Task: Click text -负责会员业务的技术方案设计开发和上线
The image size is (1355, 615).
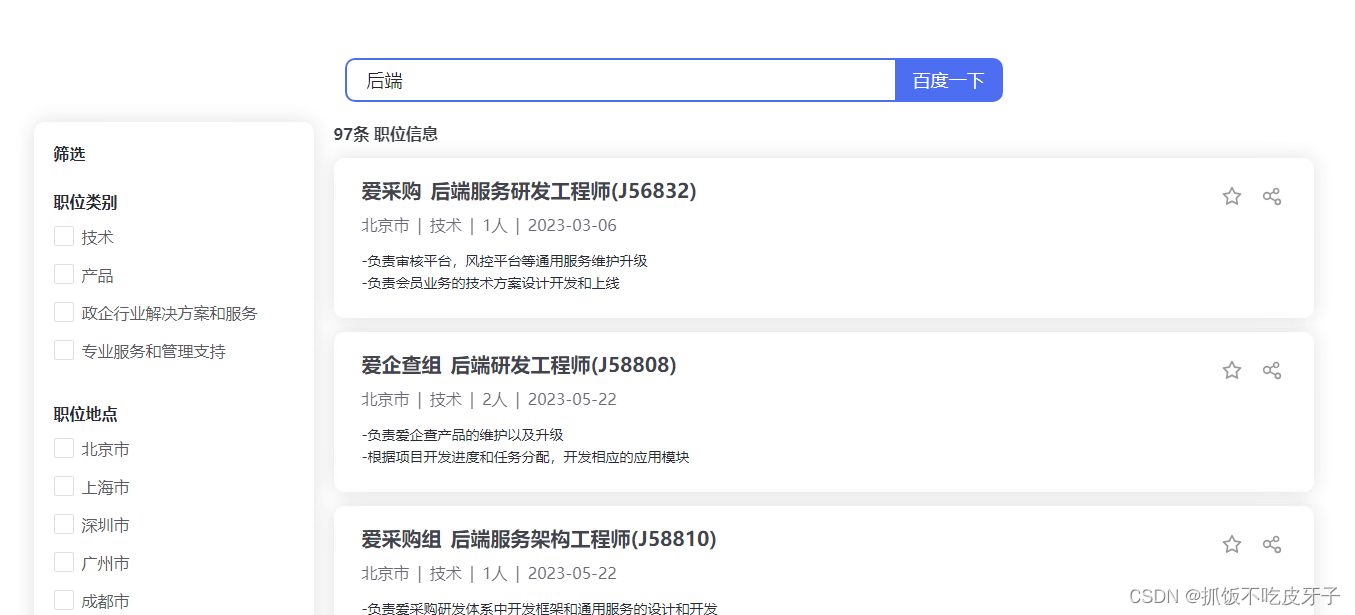Action: click(491, 283)
